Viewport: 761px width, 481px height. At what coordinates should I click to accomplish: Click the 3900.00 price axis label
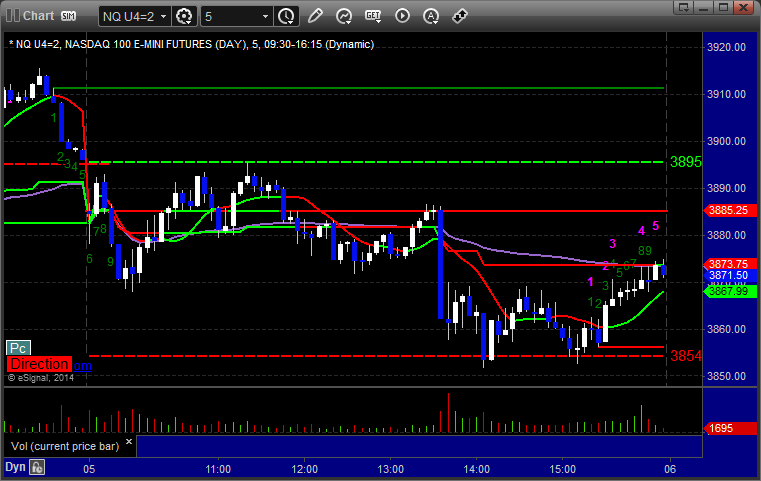pyautogui.click(x=726, y=141)
